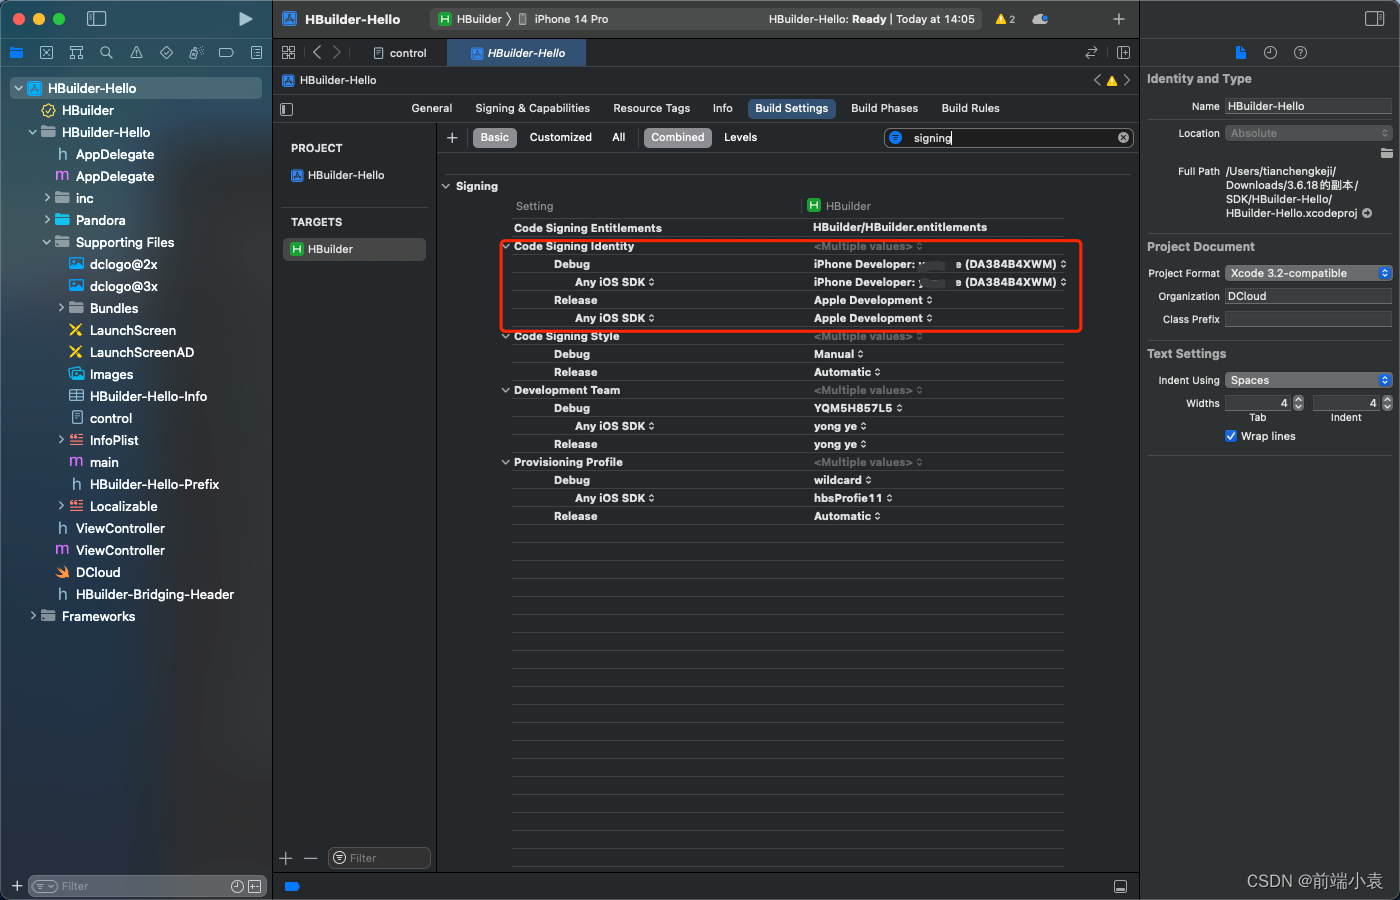Add a target with bottom plus button

pyautogui.click(x=286, y=858)
